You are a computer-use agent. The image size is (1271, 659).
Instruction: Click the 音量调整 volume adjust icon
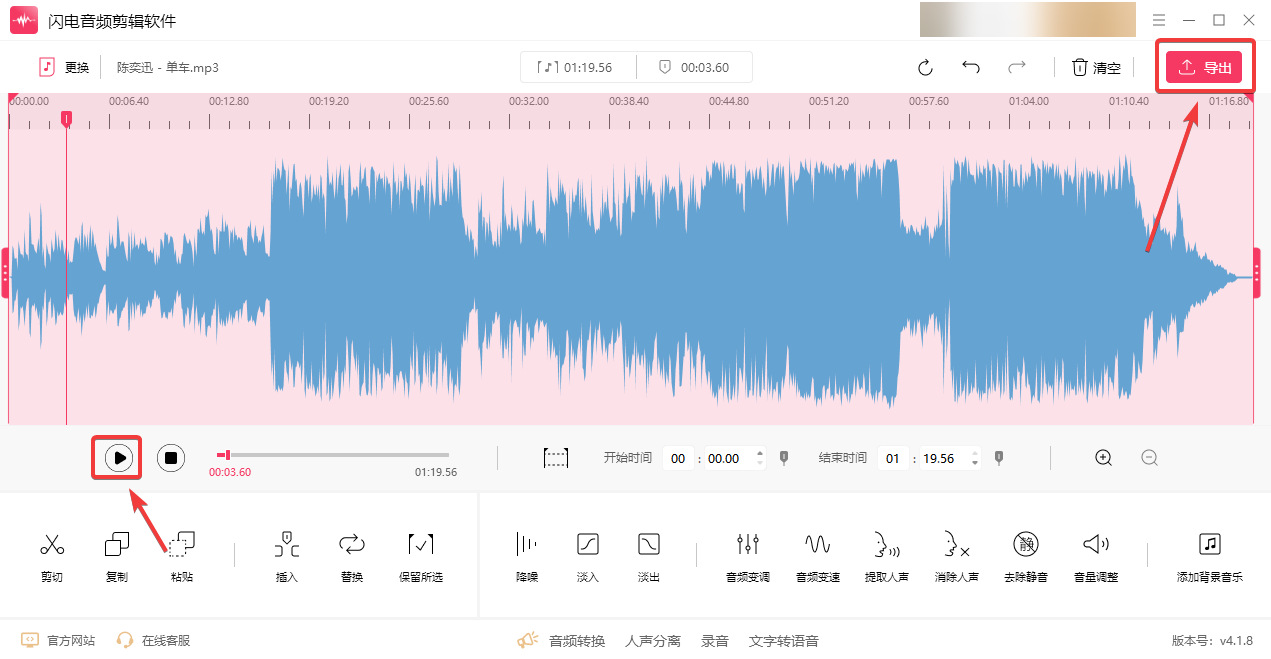(x=1095, y=557)
